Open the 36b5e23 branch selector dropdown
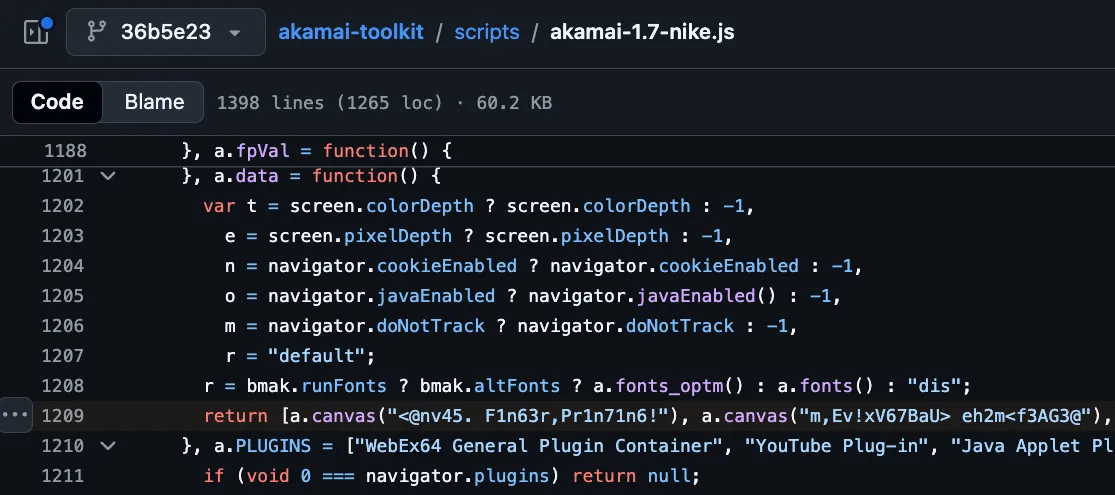This screenshot has height=495, width=1115. (x=166, y=32)
